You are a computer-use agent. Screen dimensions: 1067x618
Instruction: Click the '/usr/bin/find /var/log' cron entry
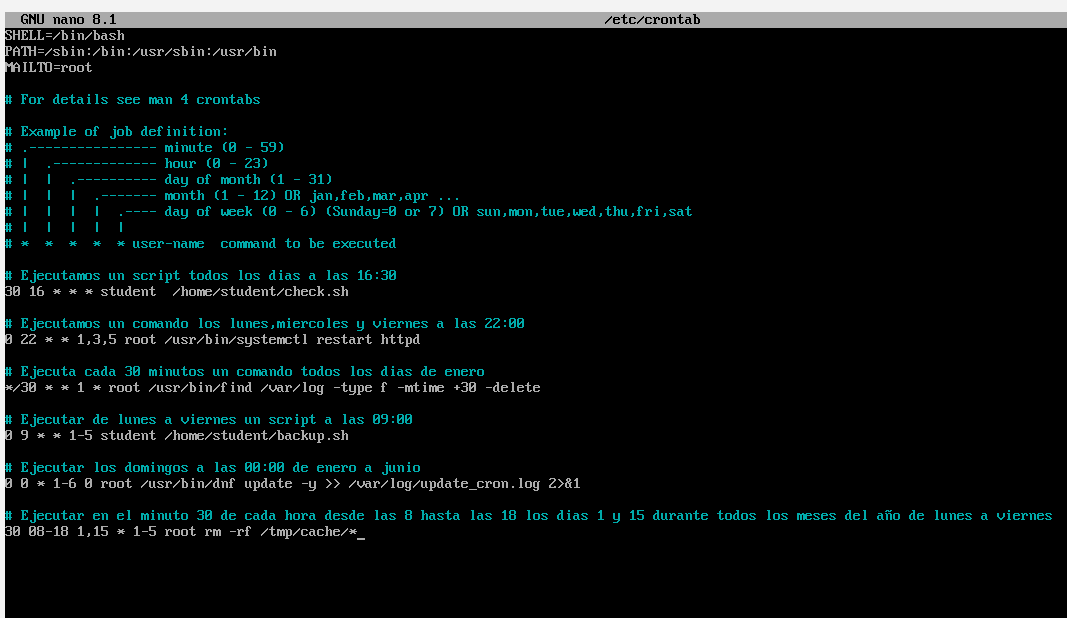tap(272, 388)
